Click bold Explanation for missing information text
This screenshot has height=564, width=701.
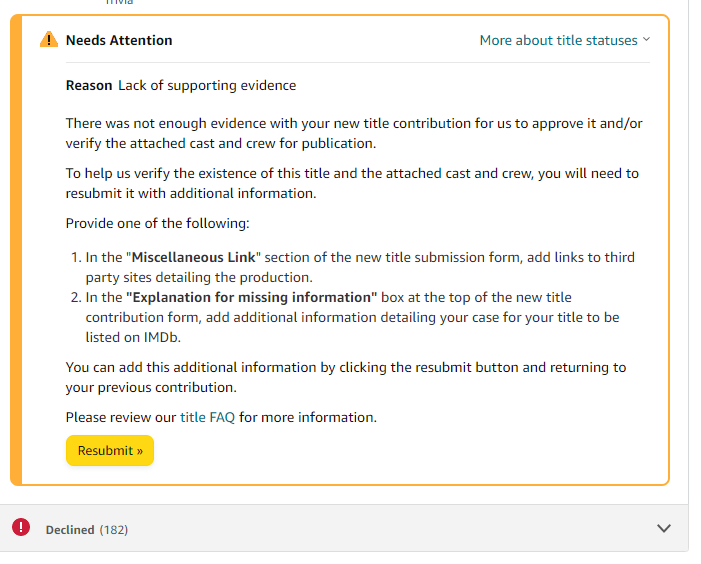pos(251,297)
